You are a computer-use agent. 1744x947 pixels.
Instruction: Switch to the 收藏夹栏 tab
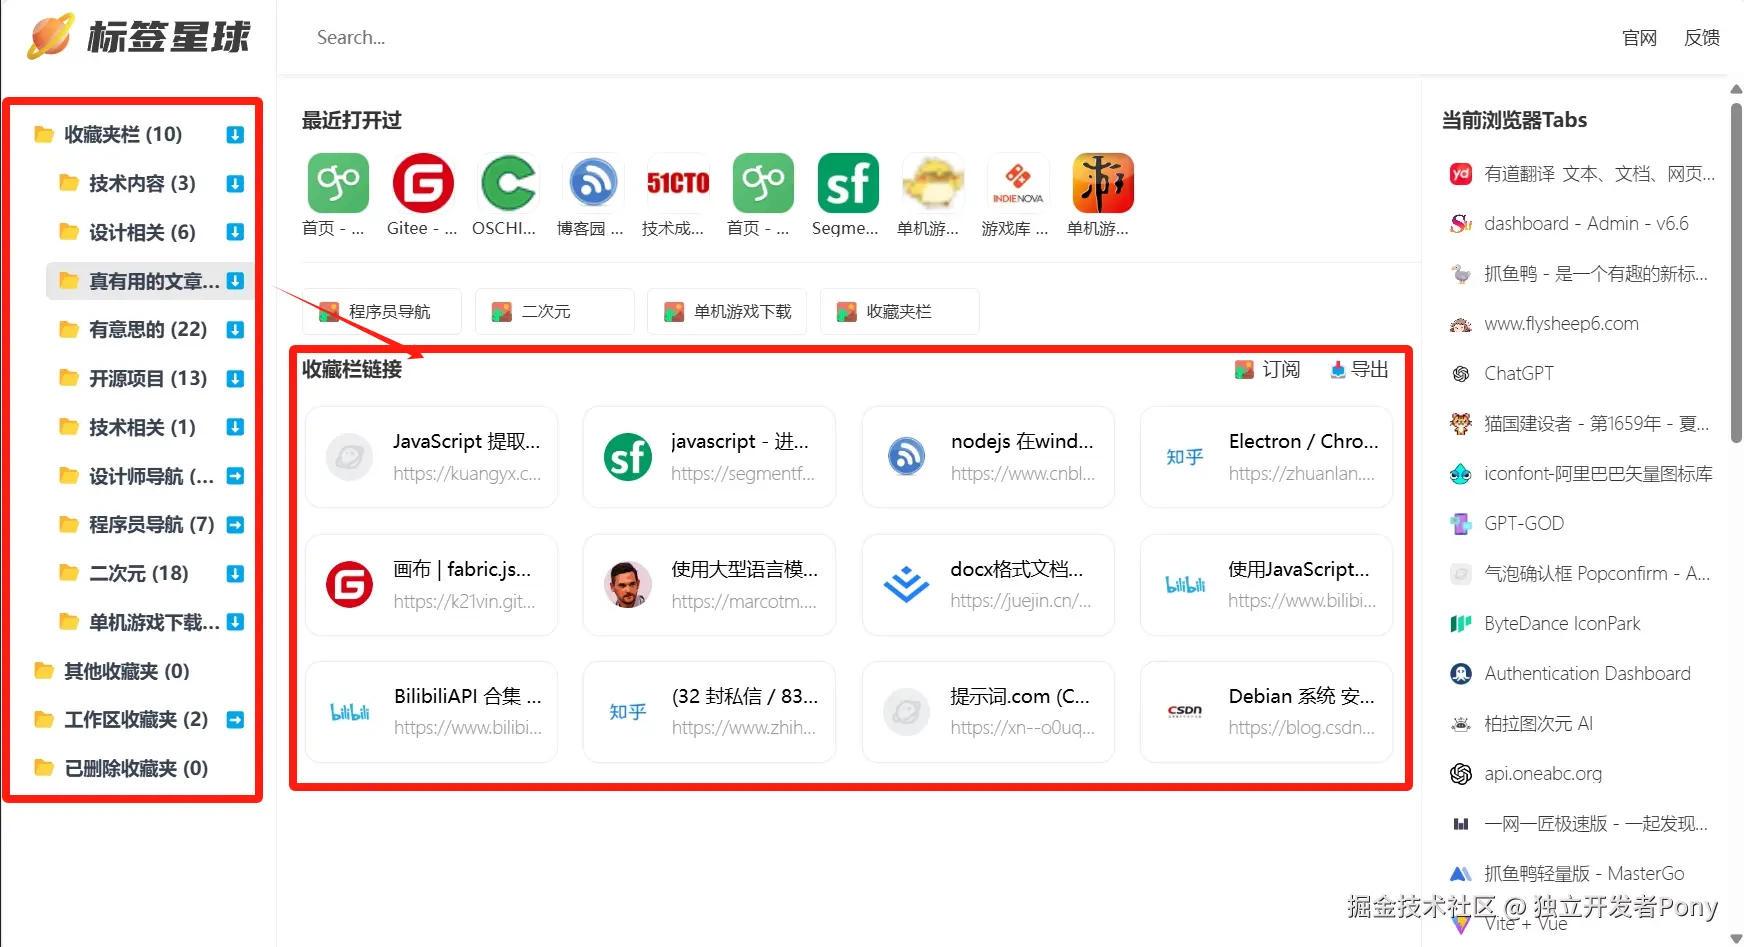900,312
